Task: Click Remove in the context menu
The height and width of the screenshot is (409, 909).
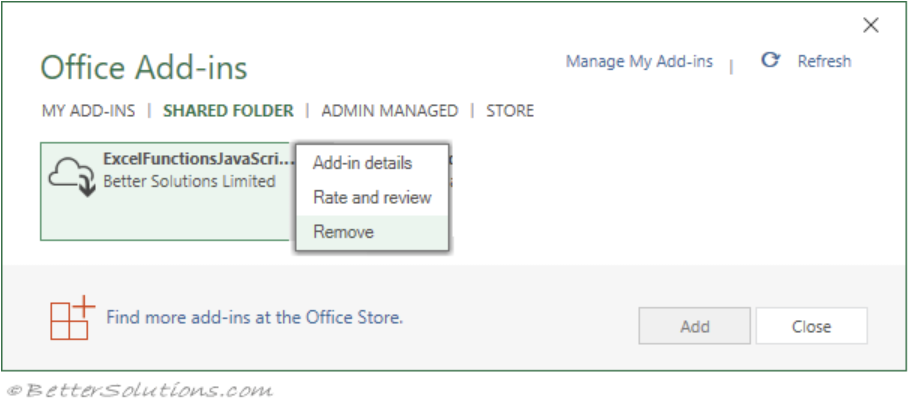Action: coord(343,232)
